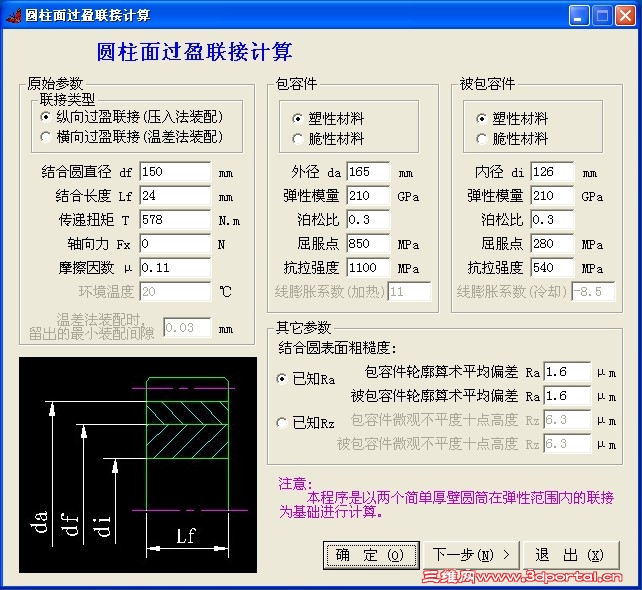Viewport: 642px width, 590px height.
Task: Minimize the 圆柱面过盈联接计算 window
Action: click(x=579, y=16)
